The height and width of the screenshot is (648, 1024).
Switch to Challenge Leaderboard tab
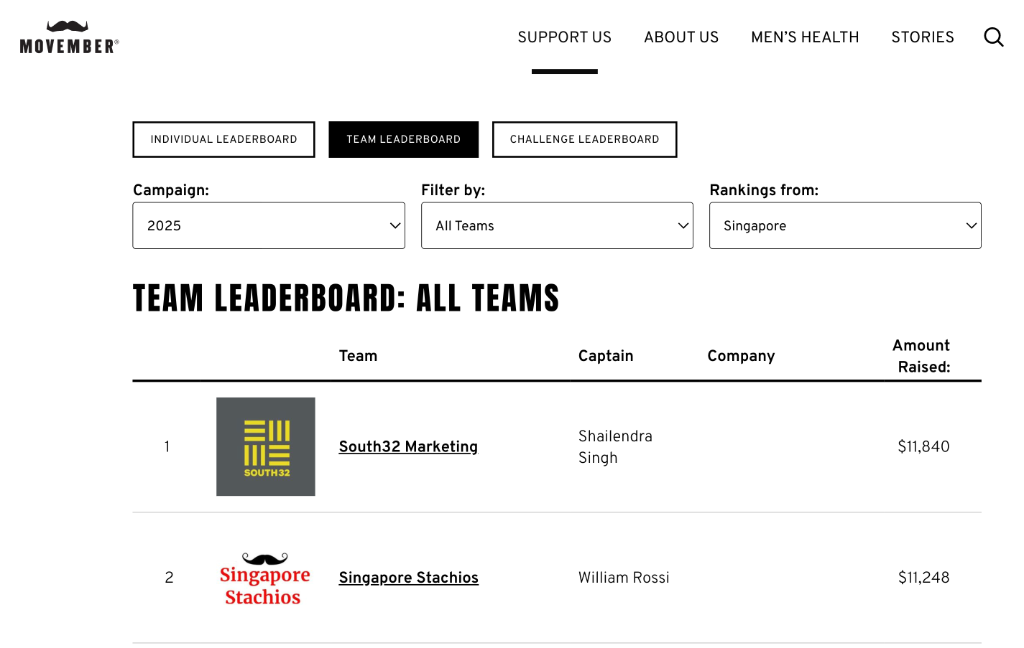[584, 140]
